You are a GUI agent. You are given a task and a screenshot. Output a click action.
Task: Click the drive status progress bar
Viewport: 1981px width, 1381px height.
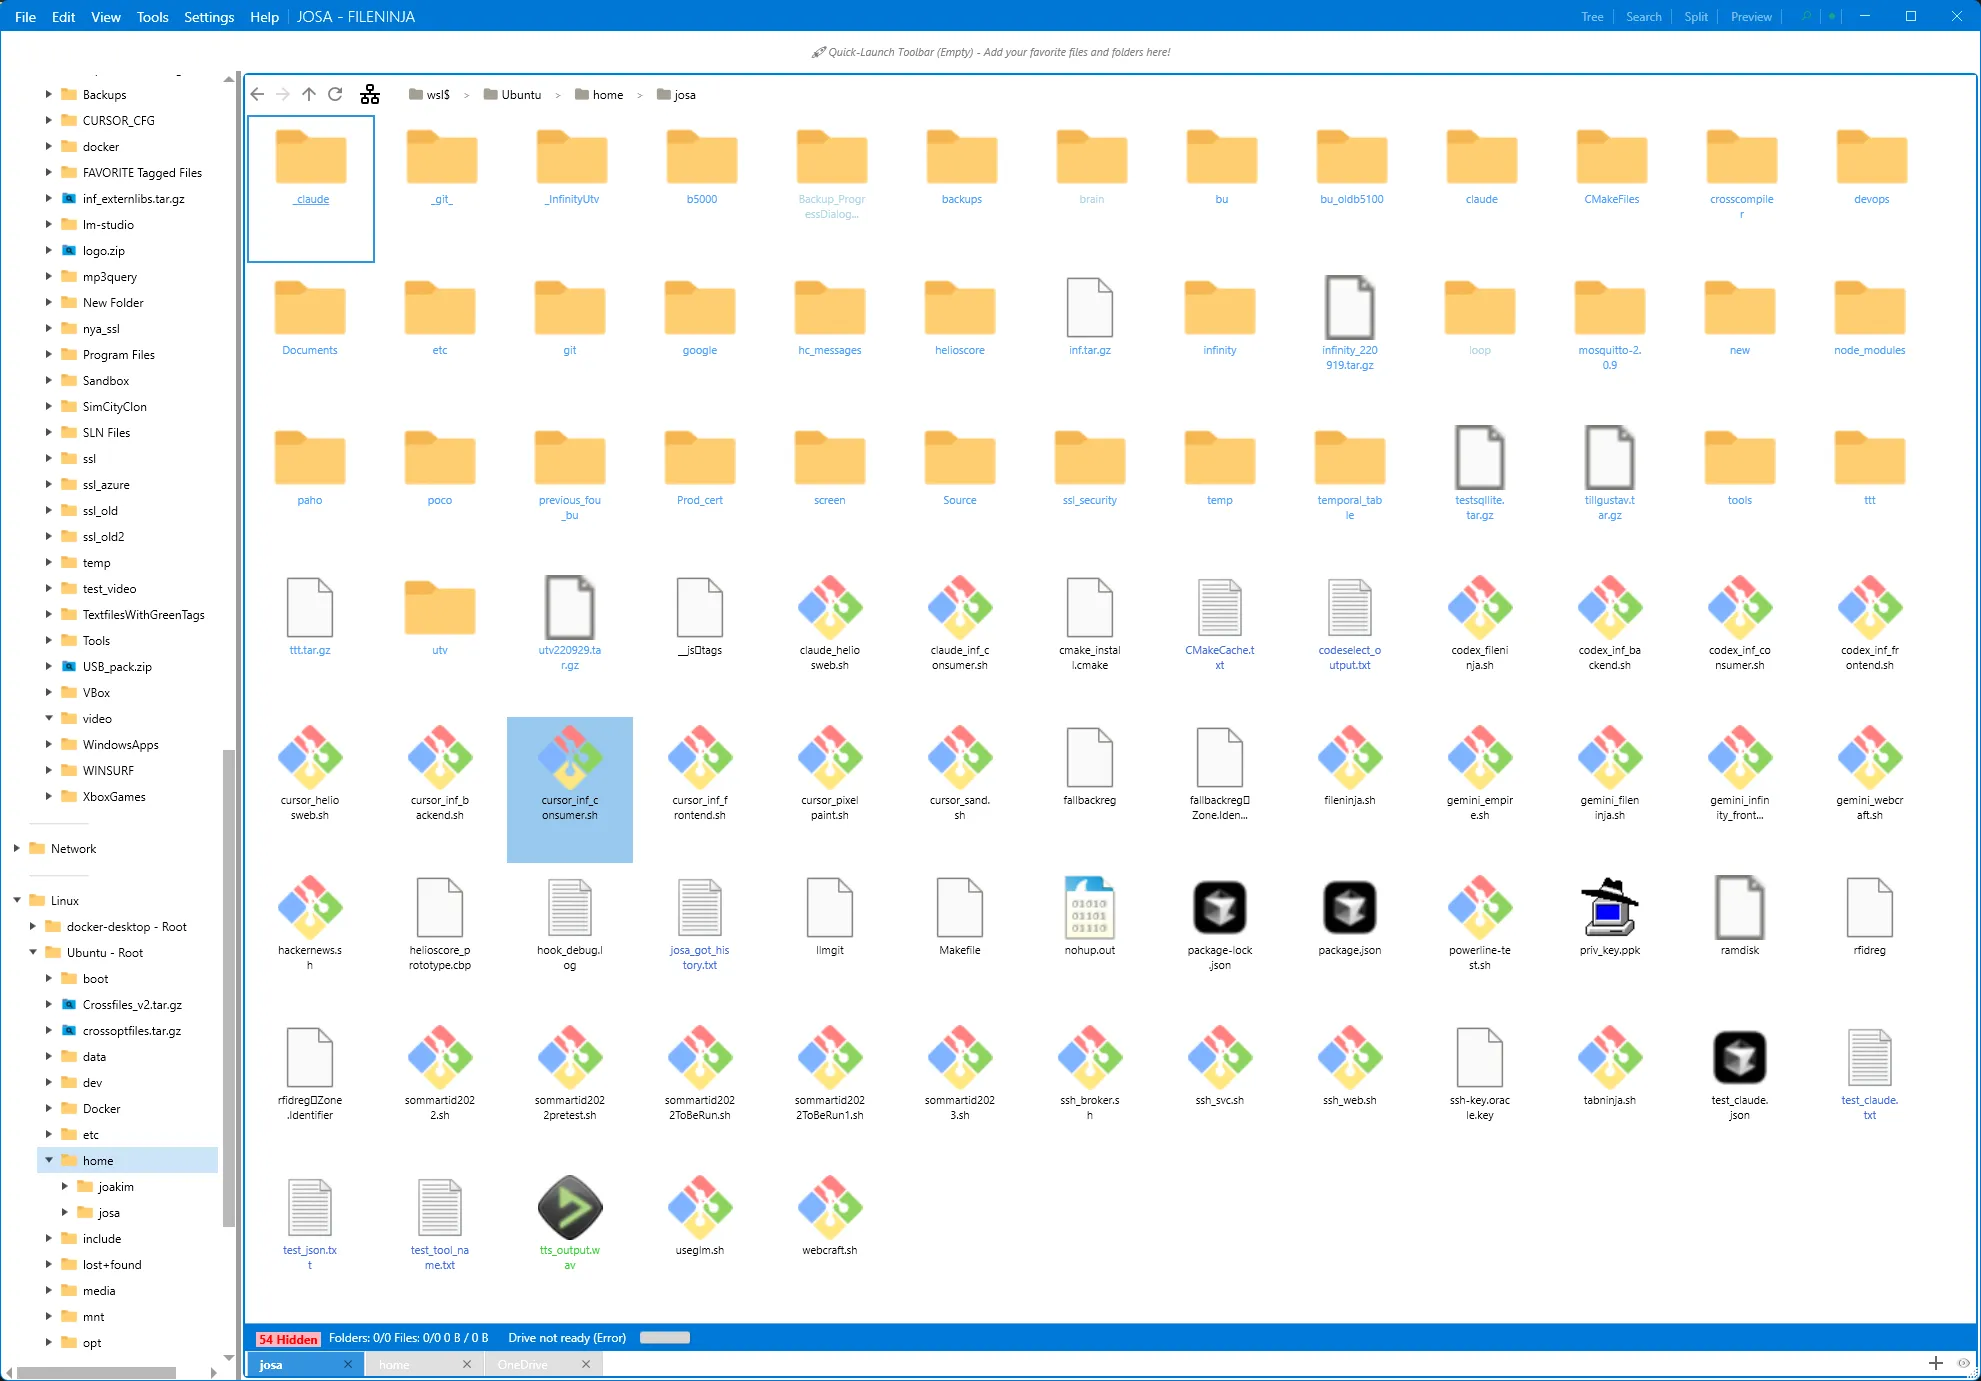point(665,1338)
